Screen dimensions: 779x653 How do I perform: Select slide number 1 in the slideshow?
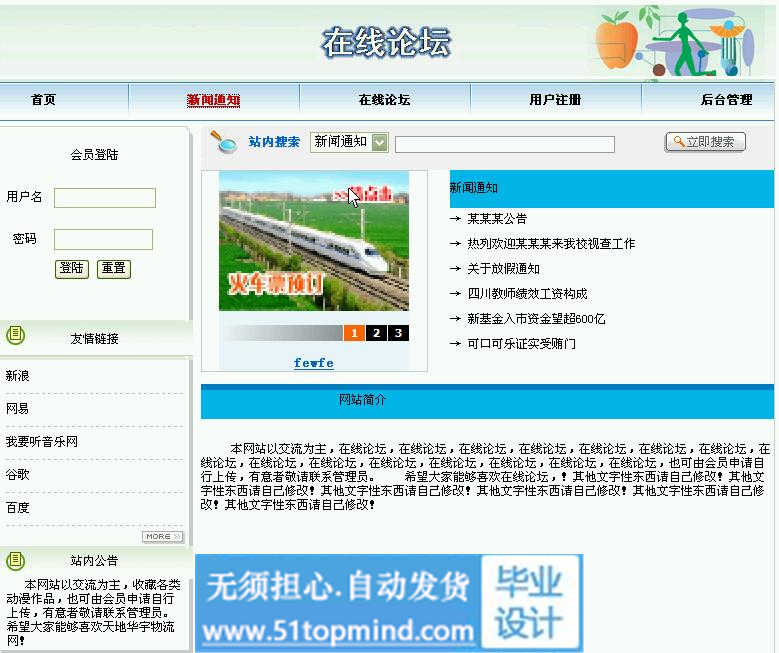[353, 333]
